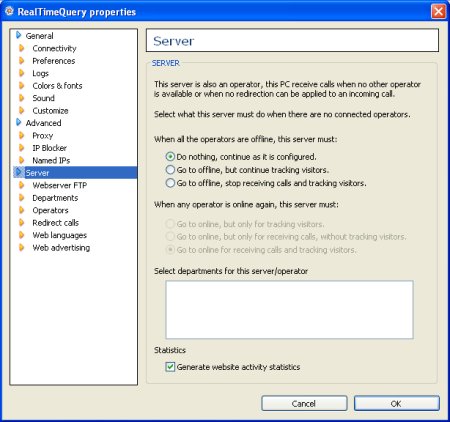Click the orange arrow icon beside Logs
Screen dimensions: 450x422
pos(22,73)
